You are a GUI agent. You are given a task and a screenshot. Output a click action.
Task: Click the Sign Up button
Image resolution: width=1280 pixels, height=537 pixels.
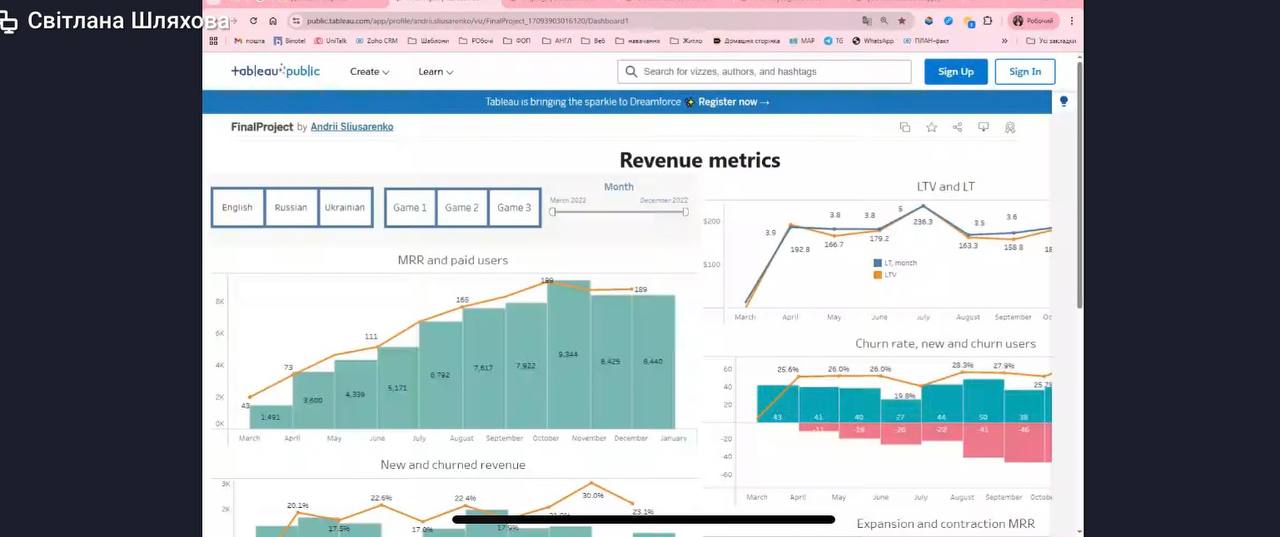(x=955, y=72)
